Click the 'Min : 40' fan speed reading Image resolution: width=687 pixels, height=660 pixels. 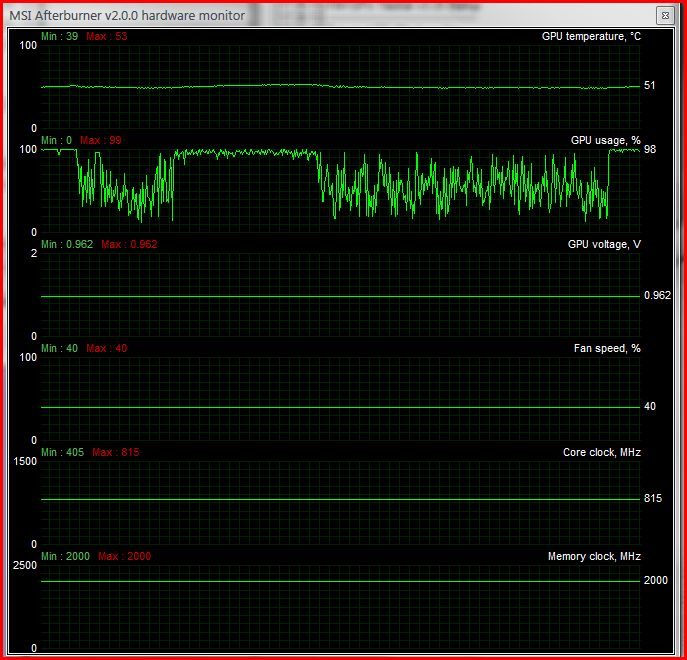point(60,348)
